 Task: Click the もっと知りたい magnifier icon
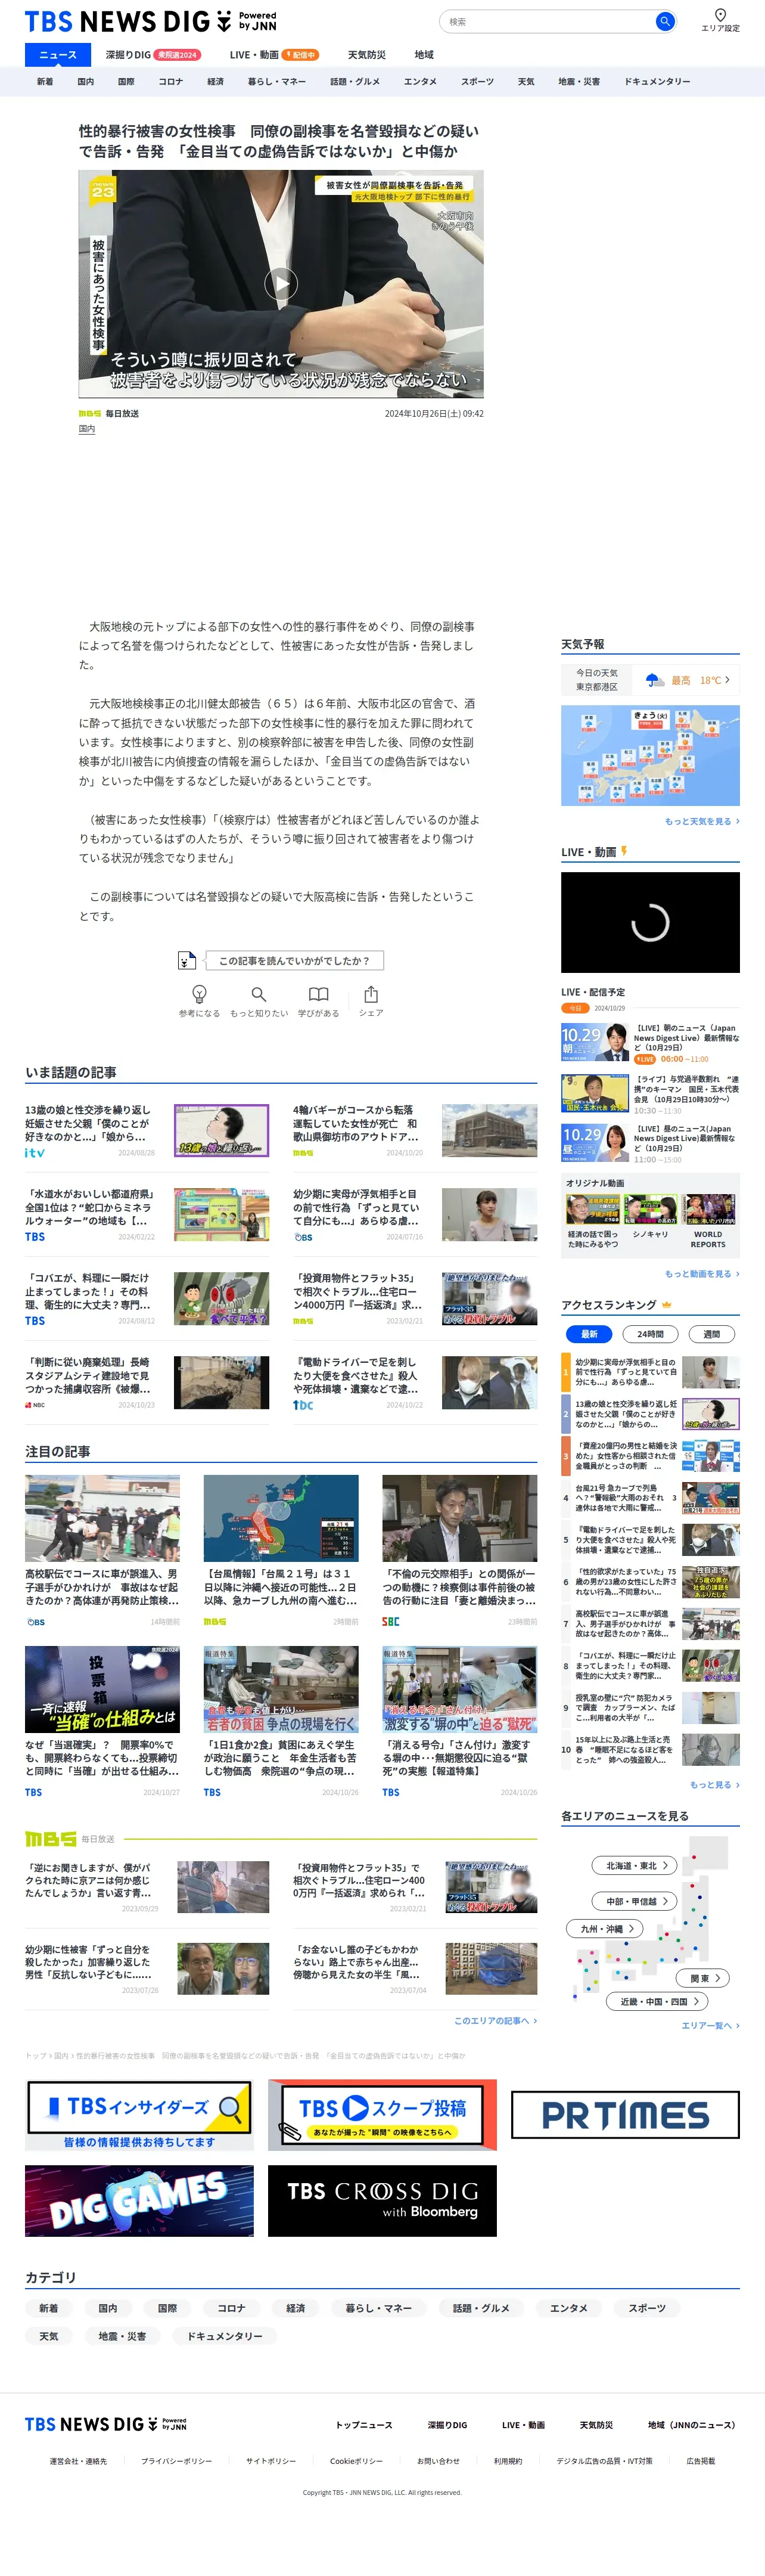point(259,994)
